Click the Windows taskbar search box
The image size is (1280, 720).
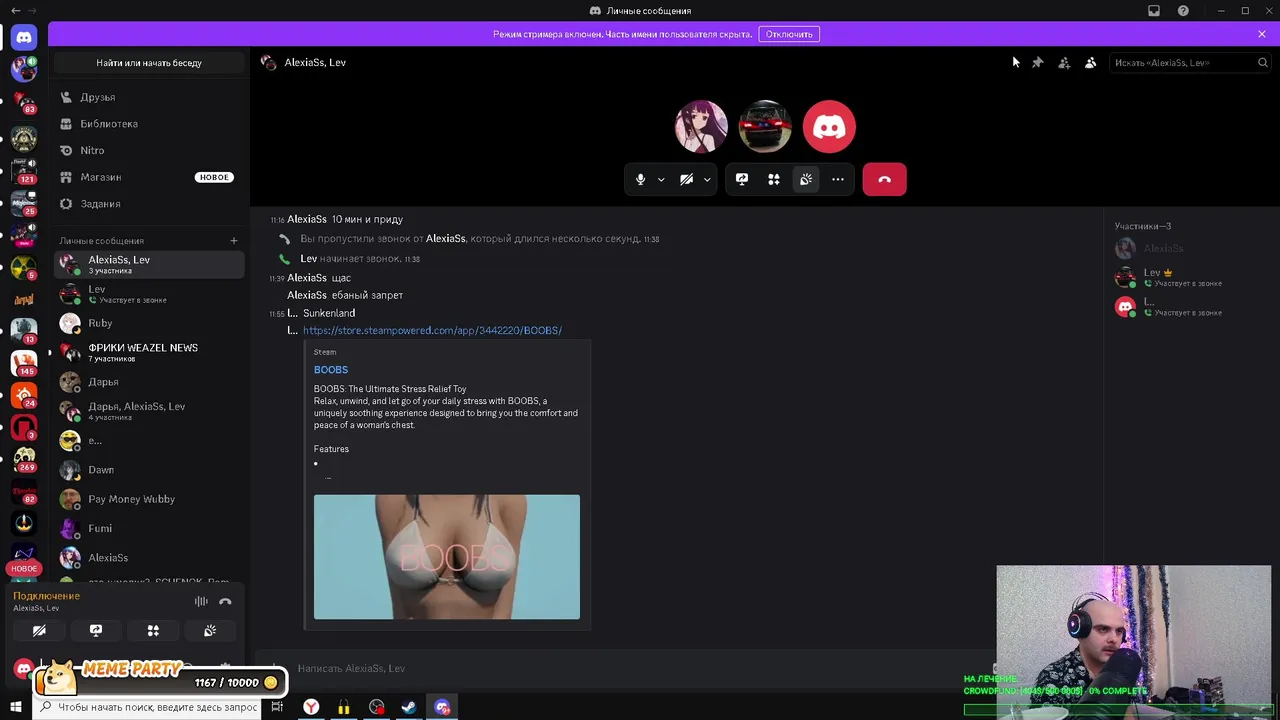(x=147, y=707)
